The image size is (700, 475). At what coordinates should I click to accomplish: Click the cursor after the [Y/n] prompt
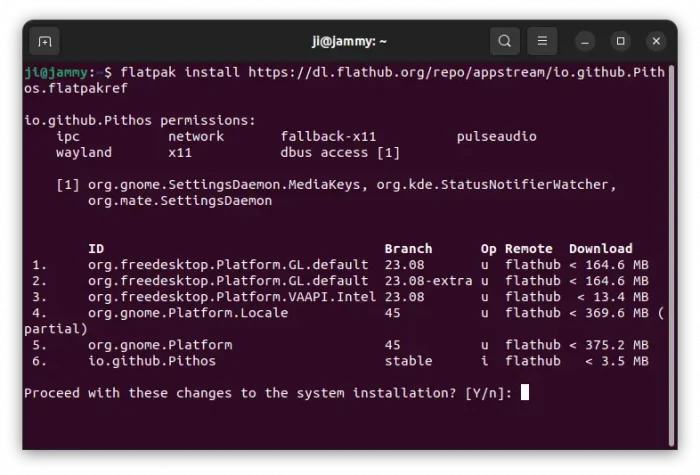click(x=525, y=393)
